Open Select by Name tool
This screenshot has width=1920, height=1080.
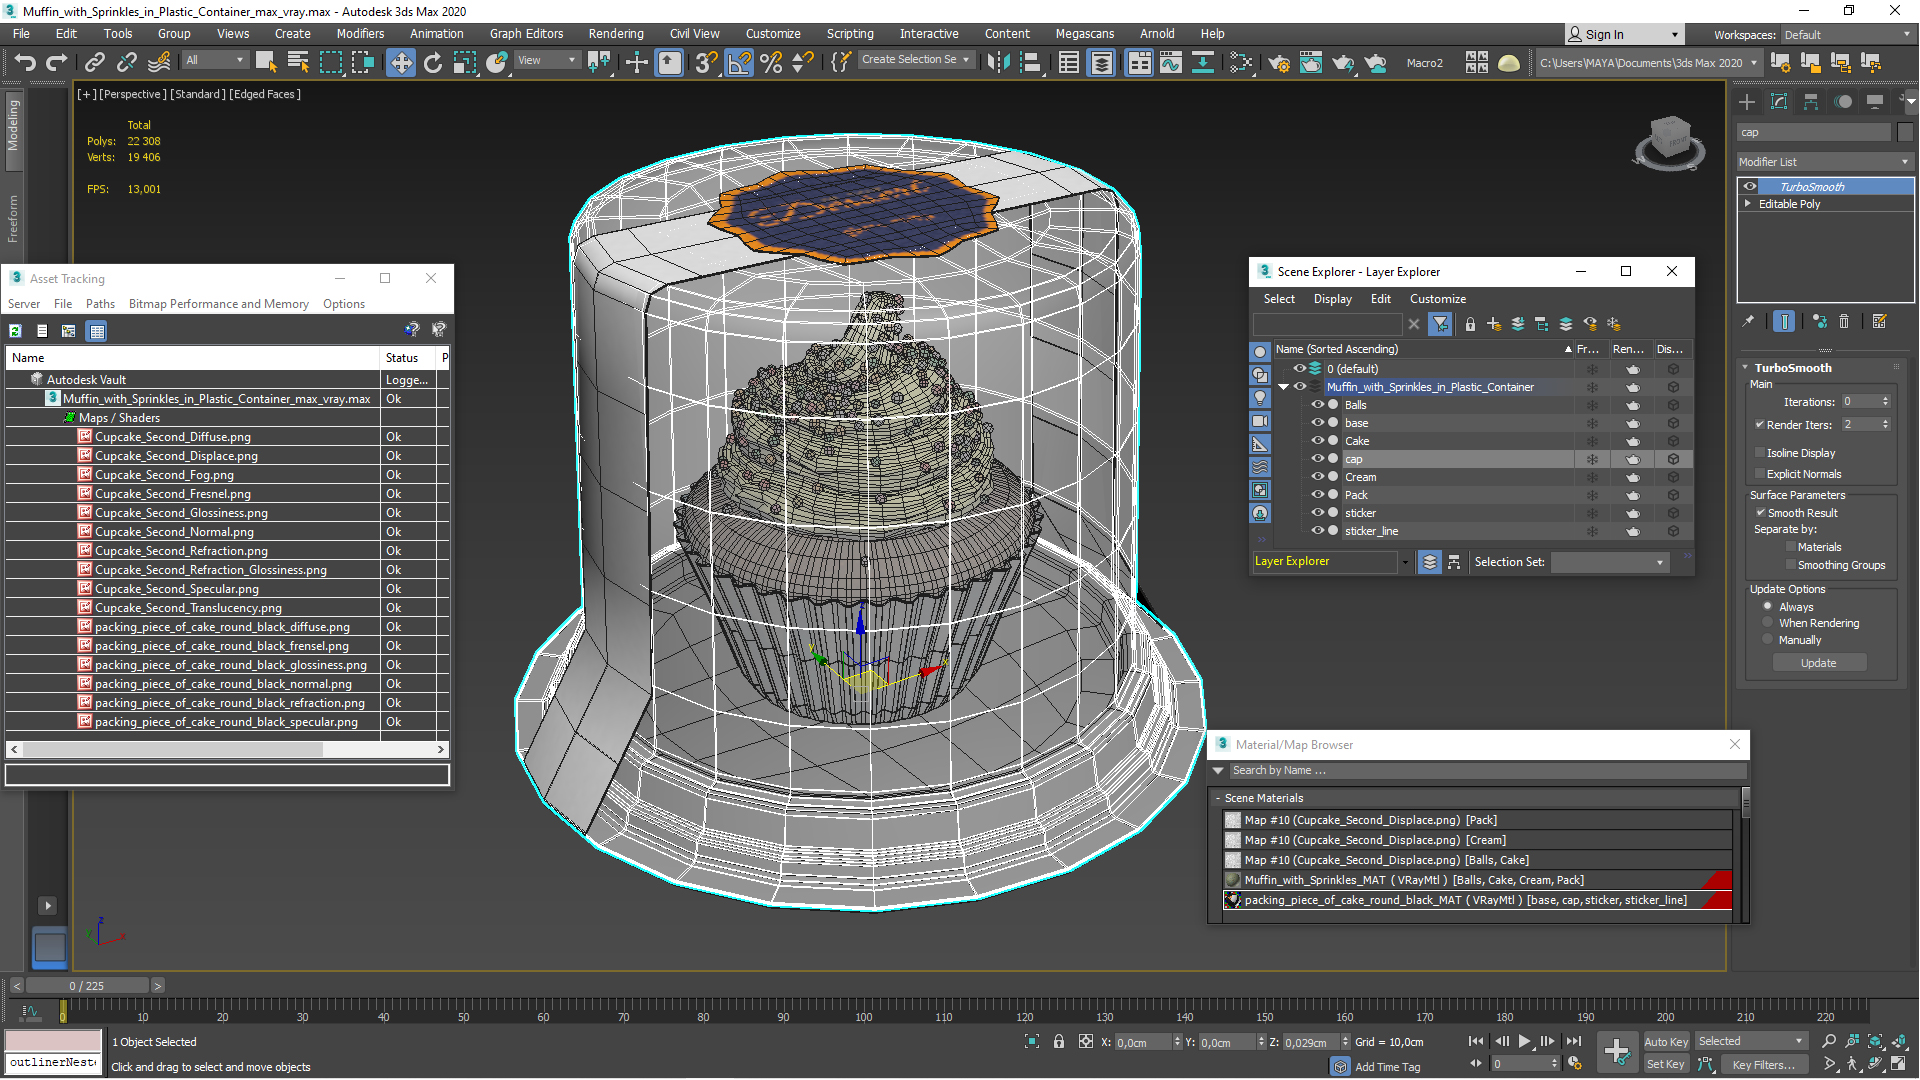[298, 63]
